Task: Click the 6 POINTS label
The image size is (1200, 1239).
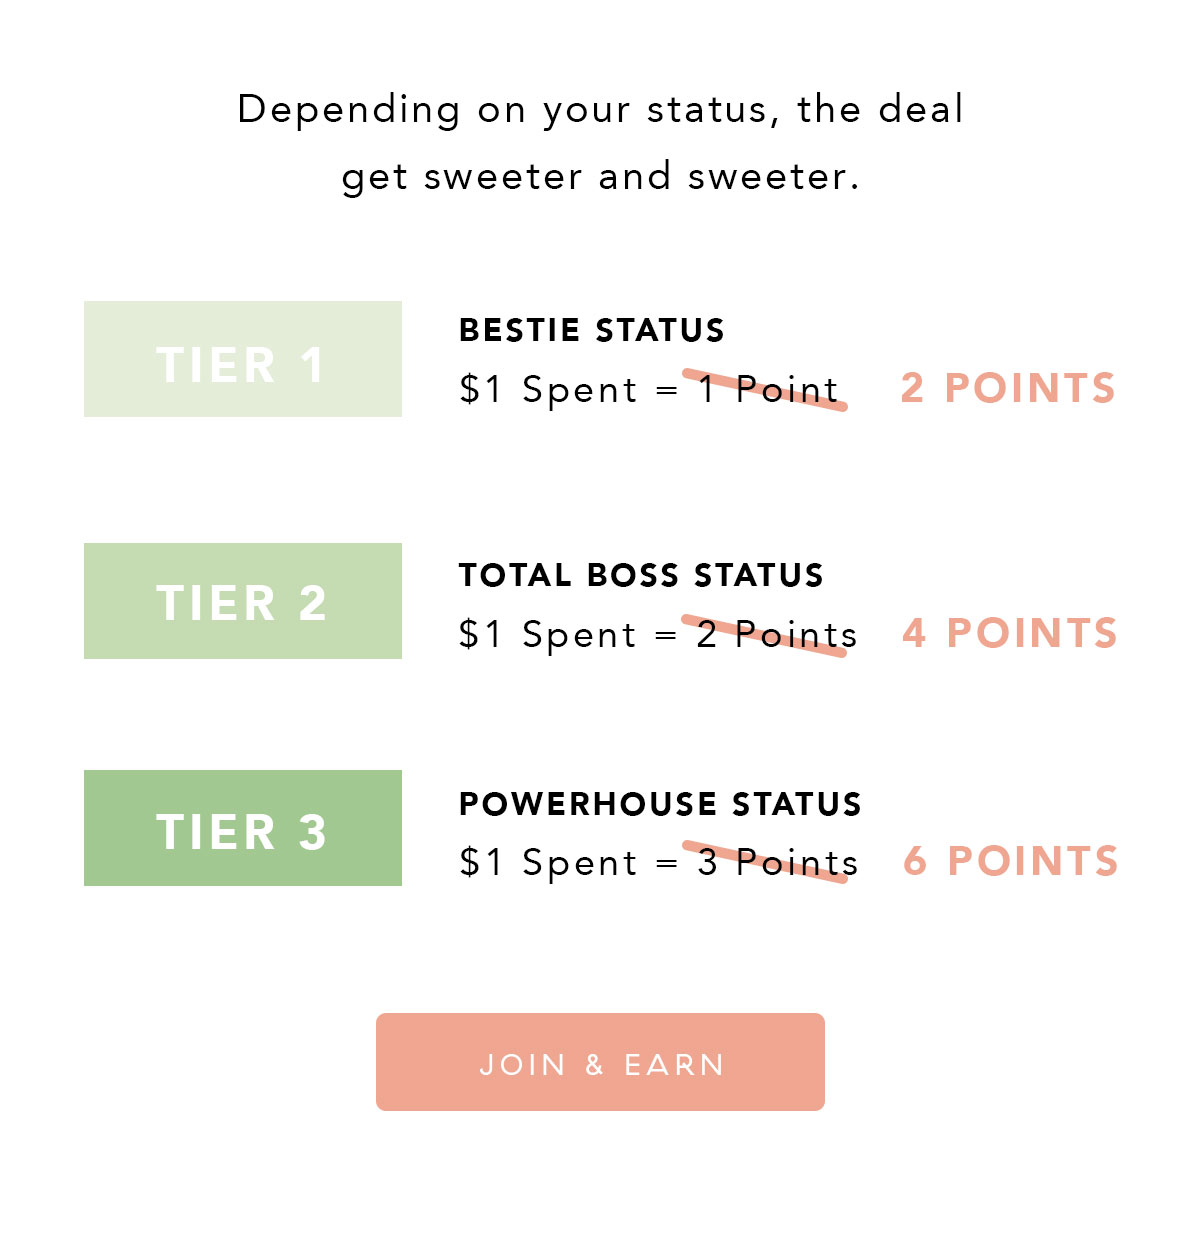Action: click(1011, 861)
